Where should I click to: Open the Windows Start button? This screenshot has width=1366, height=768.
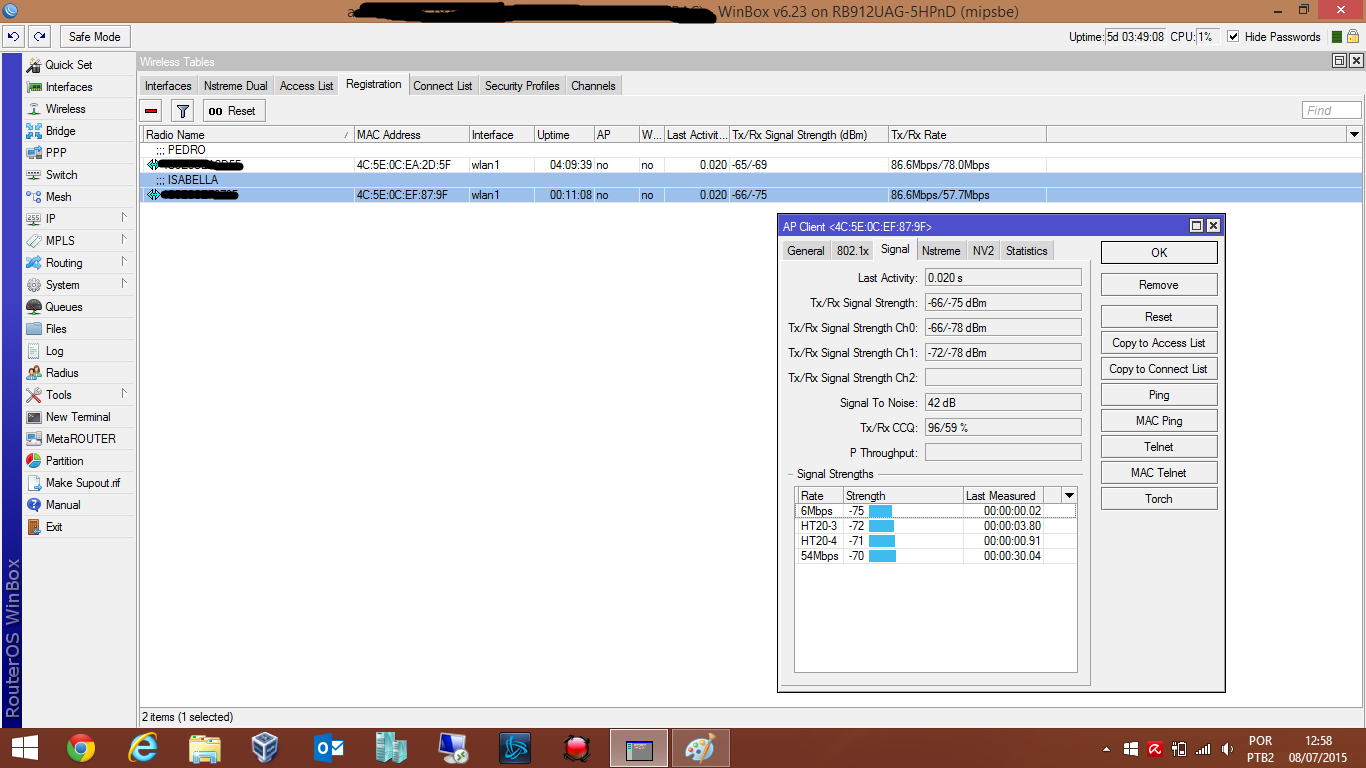(24, 747)
